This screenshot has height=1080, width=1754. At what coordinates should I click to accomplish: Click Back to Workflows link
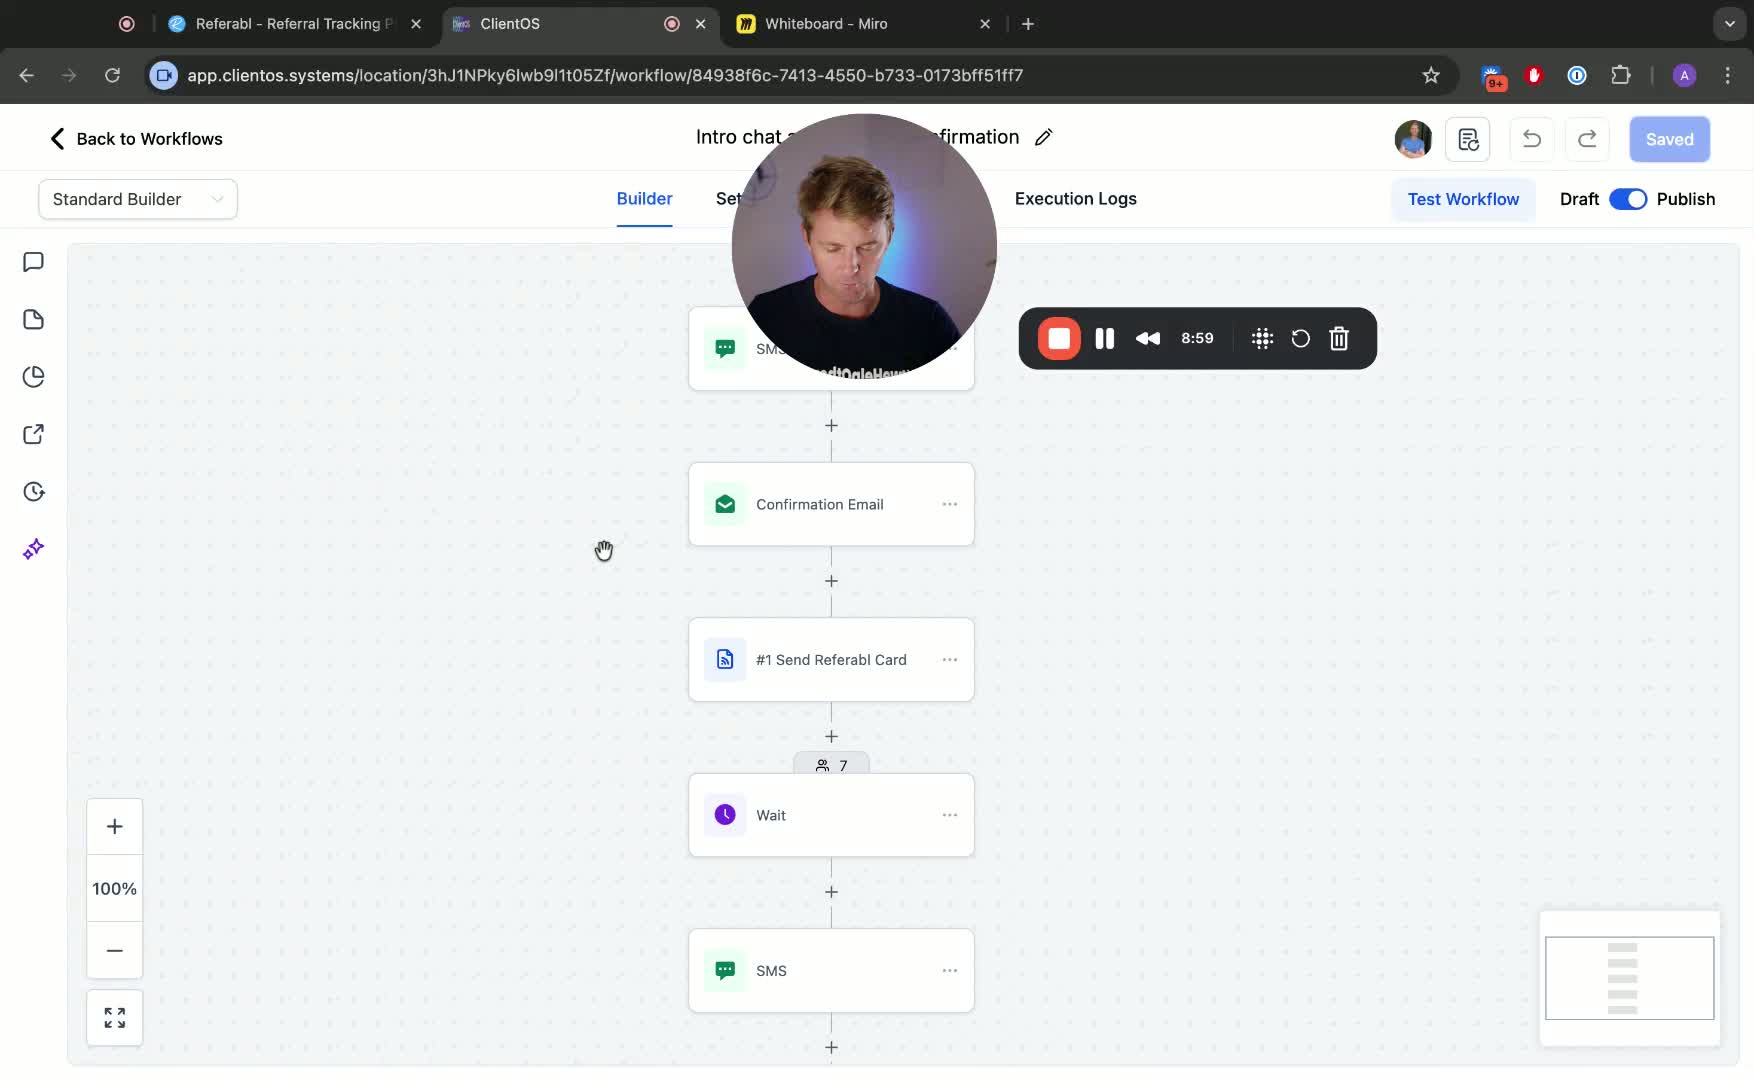pyautogui.click(x=136, y=139)
